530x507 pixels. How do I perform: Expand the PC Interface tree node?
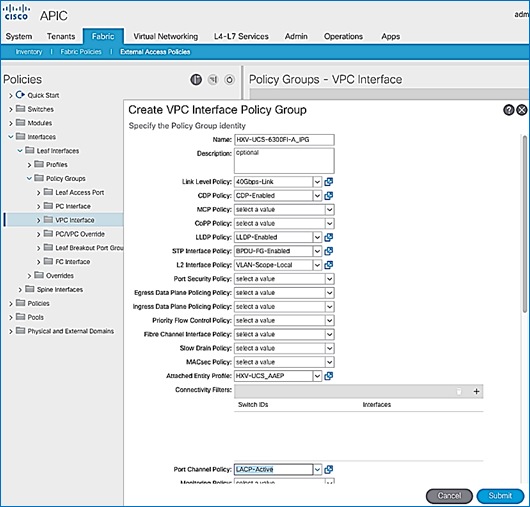39,206
